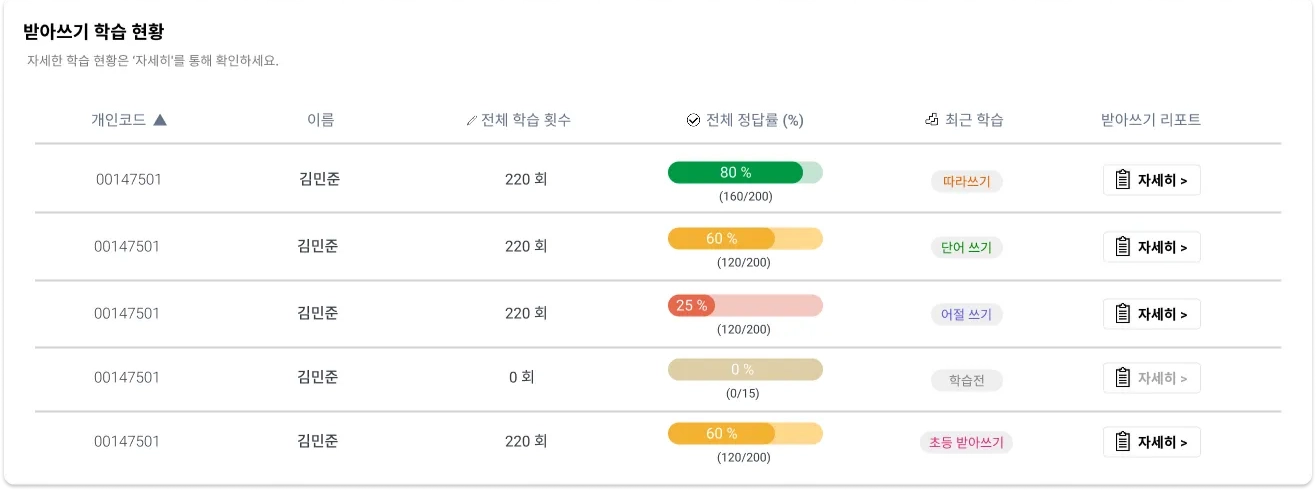This screenshot has height=490, width=1316.
Task: Click the green 80 % accuracy bar
Action: coord(745,172)
